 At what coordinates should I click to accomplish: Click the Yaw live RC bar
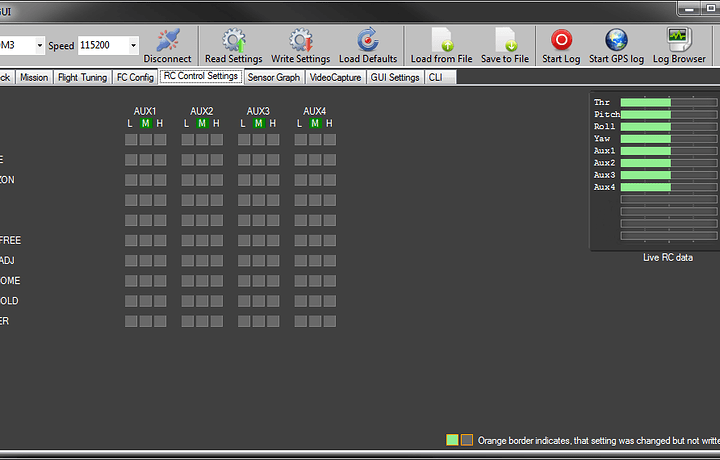point(669,139)
